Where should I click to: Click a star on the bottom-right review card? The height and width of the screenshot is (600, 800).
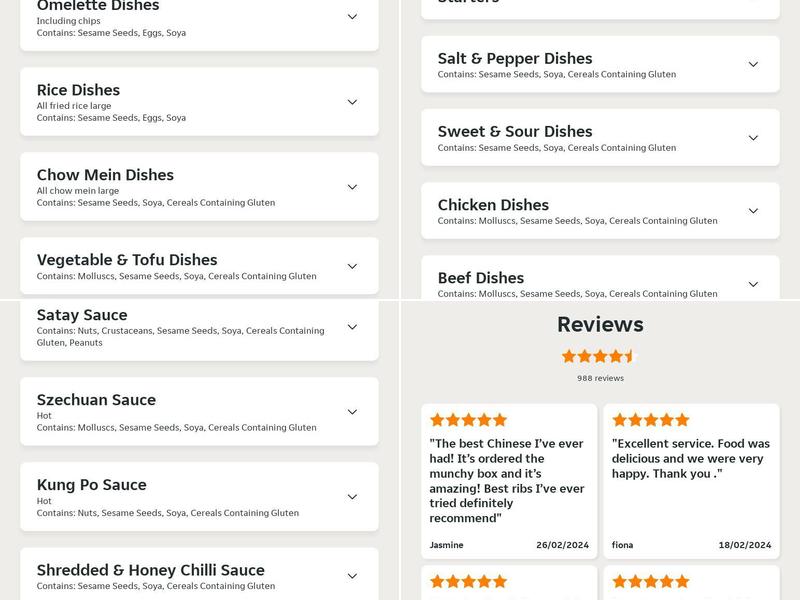(x=651, y=578)
